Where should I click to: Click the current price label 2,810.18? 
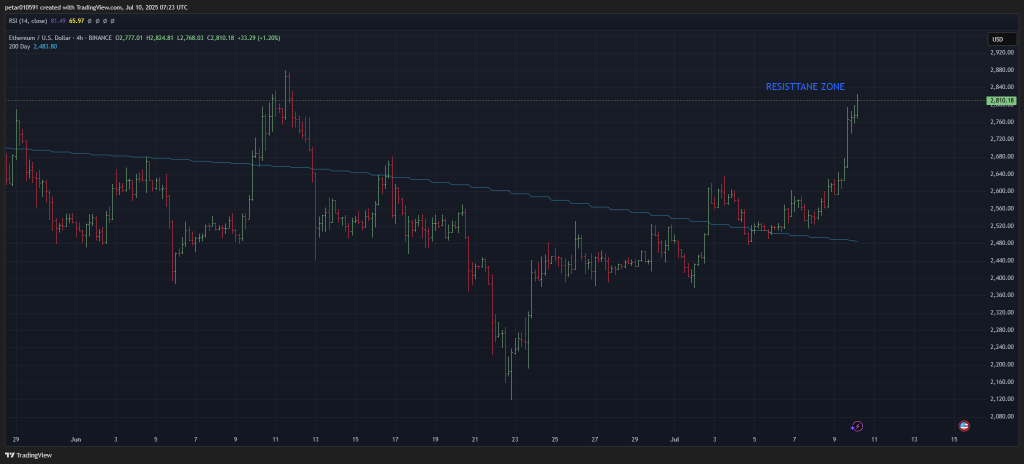1001,100
